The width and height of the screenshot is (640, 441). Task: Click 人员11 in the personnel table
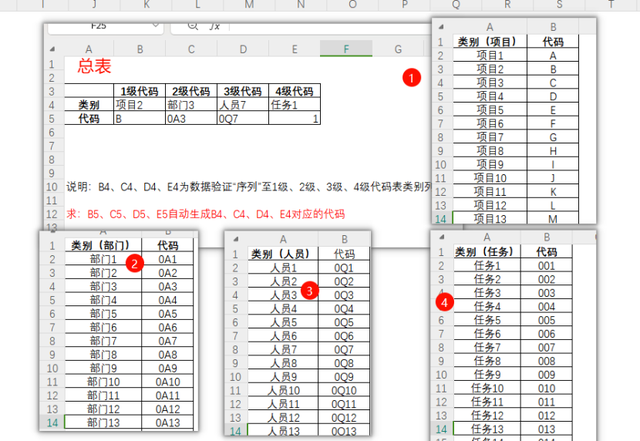coord(283,404)
